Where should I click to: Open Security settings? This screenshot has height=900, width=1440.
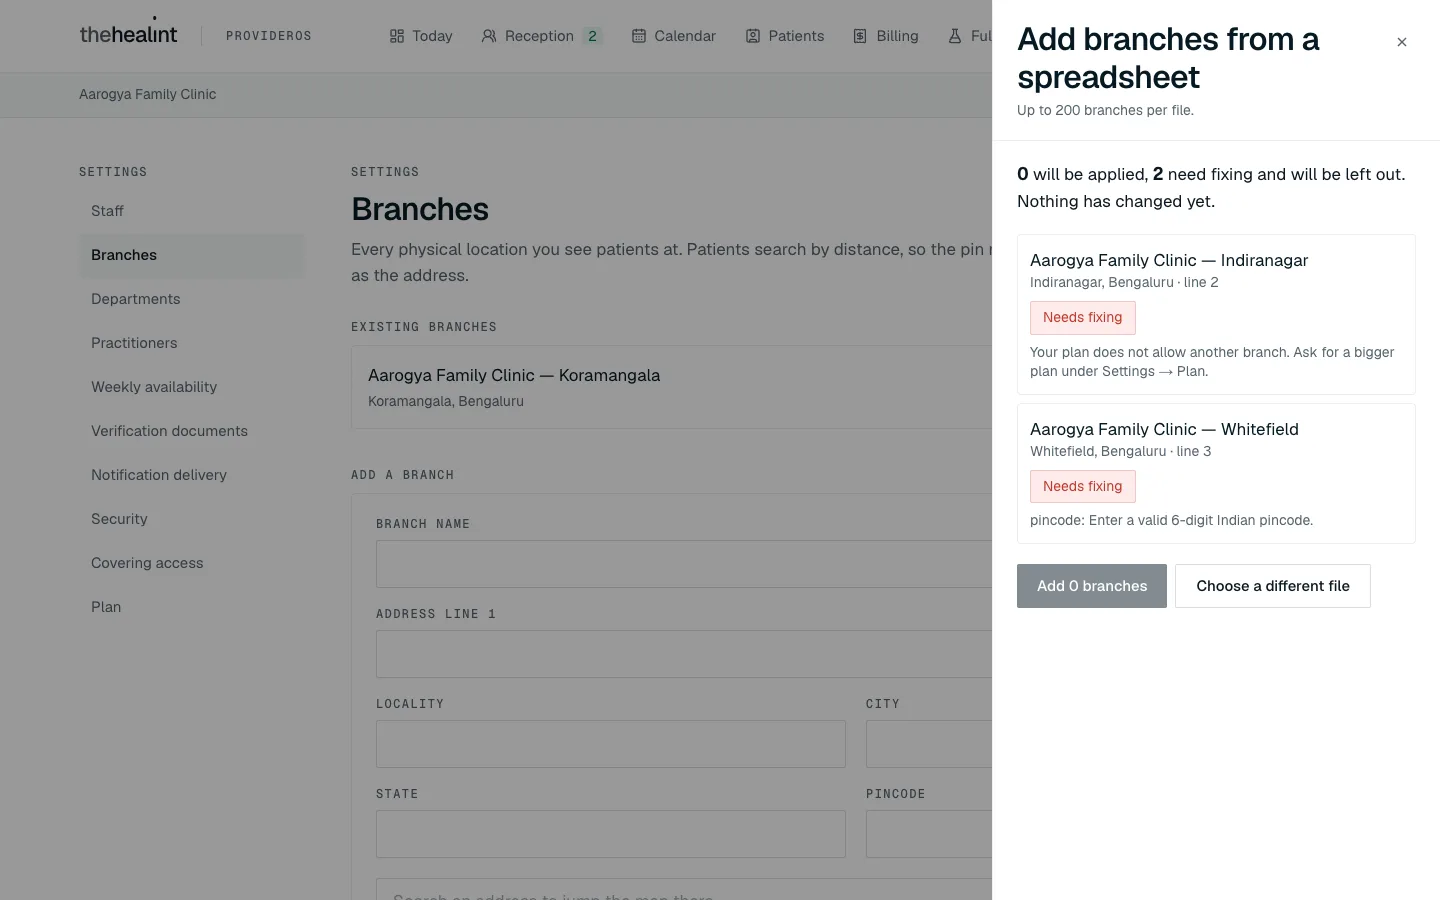pos(192,519)
